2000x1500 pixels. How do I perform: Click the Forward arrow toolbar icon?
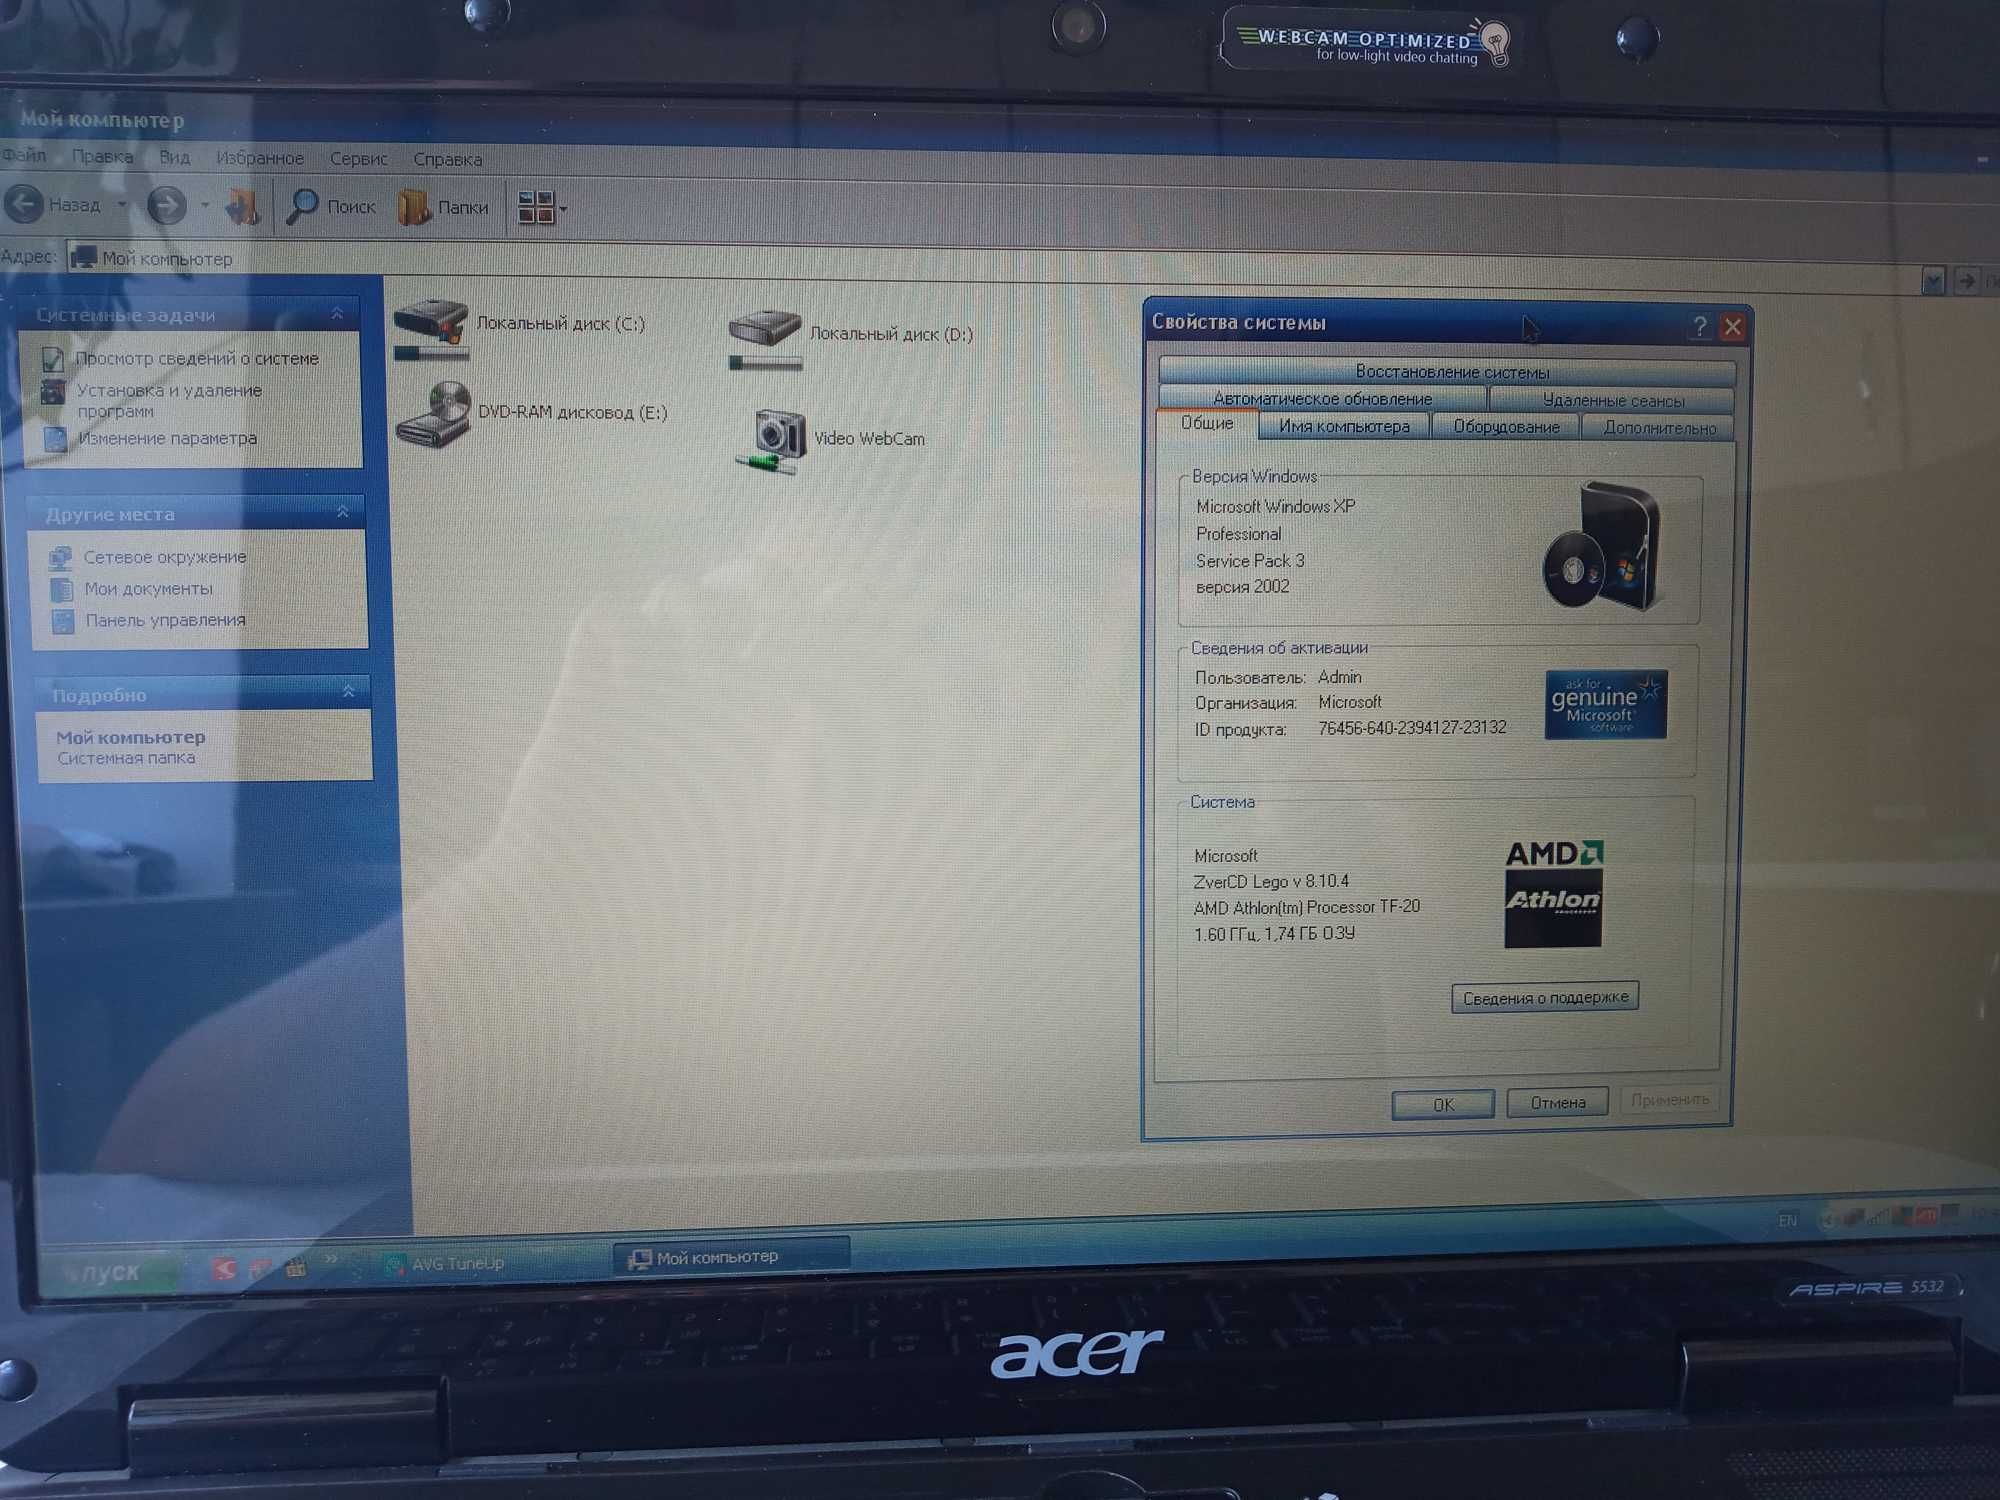point(166,205)
